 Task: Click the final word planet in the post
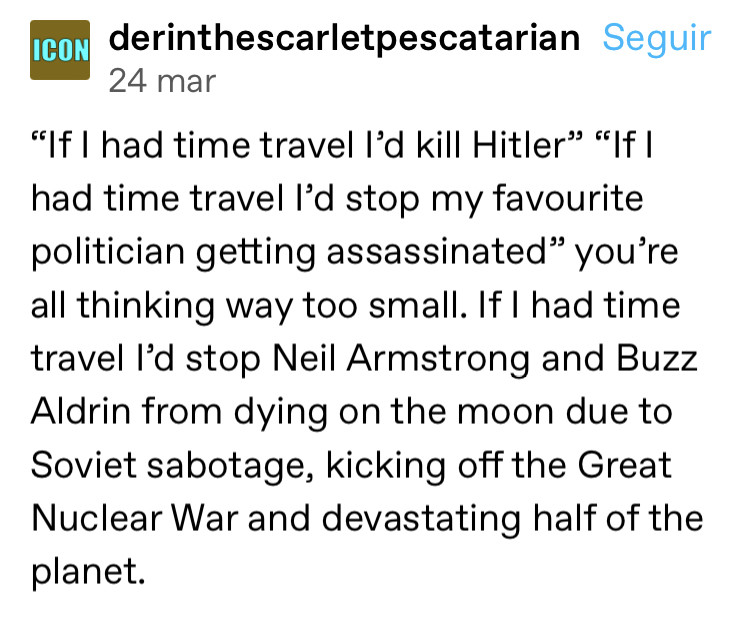[86, 571]
